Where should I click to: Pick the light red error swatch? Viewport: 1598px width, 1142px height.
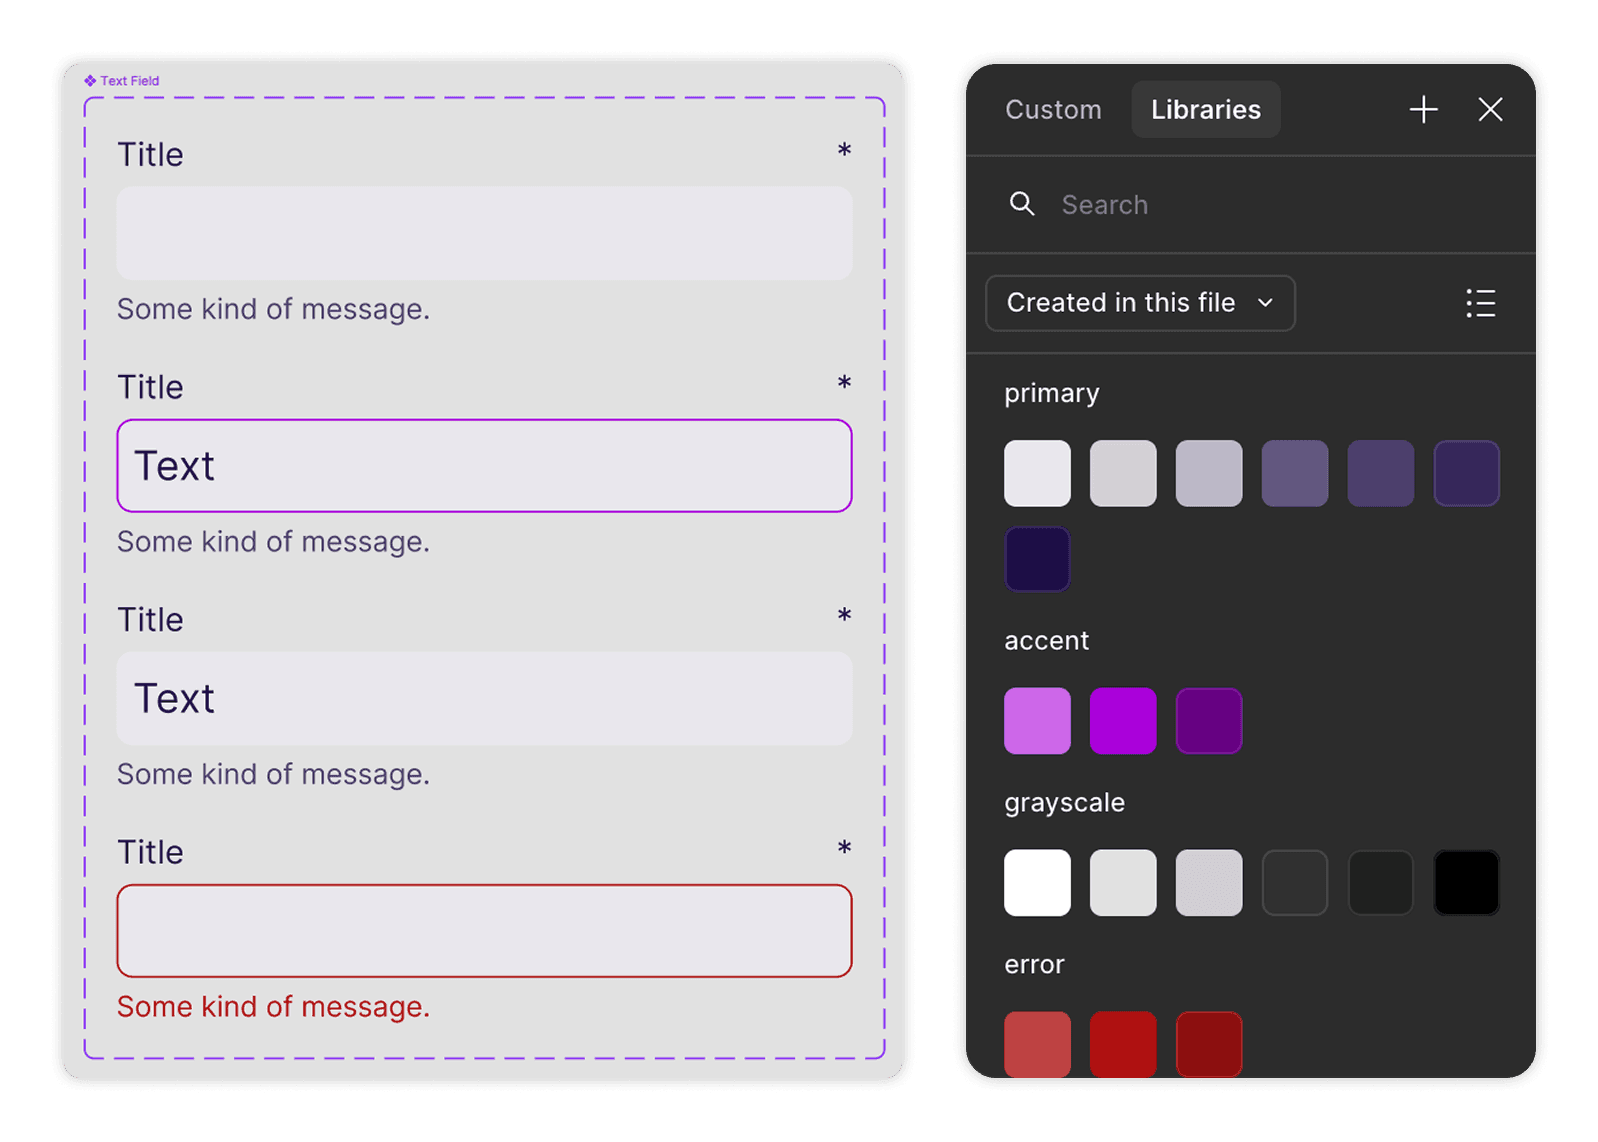click(1037, 1044)
